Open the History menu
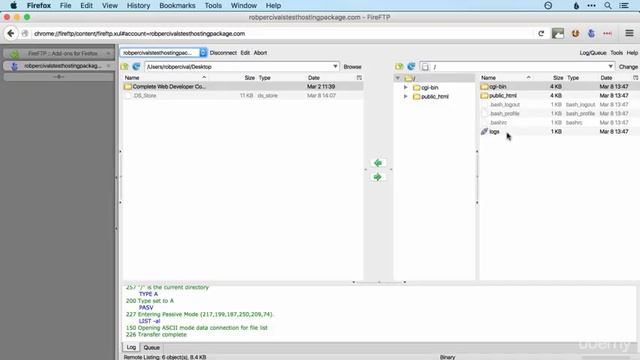Screen dimensions: 640x360 (138, 6)
